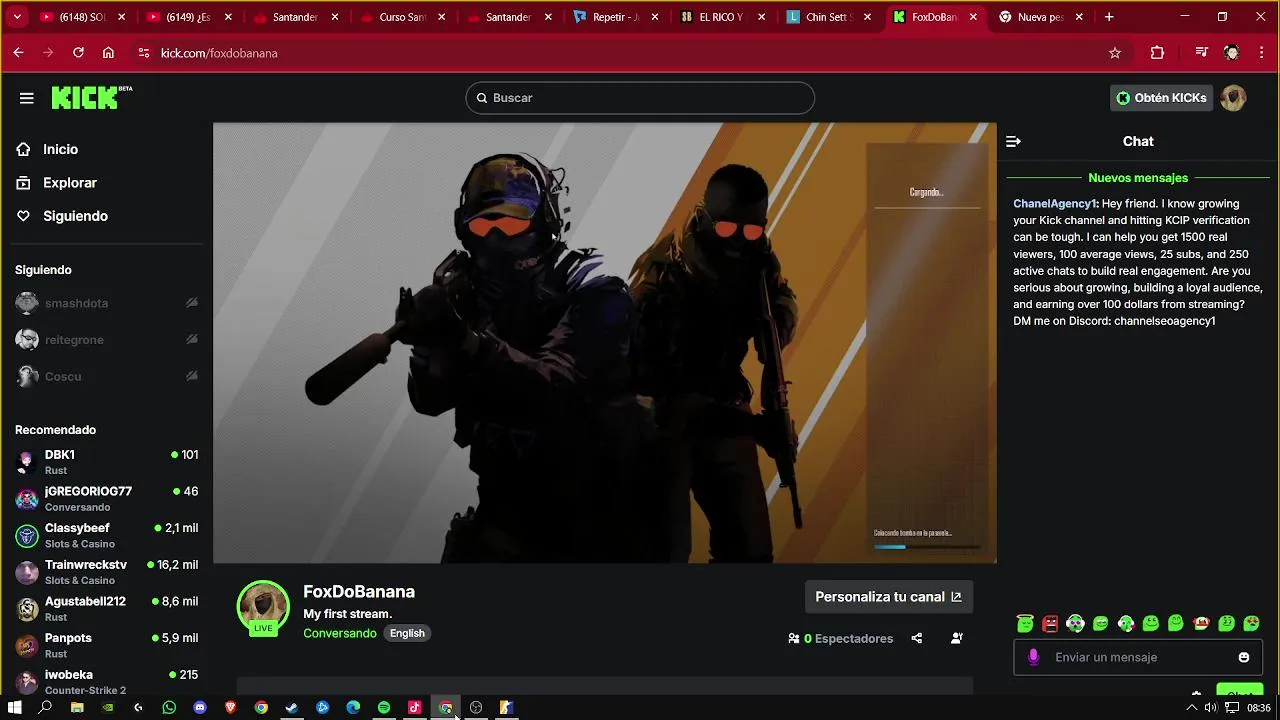This screenshot has width=1280, height=720.
Task: Click the Nuevos mensajes notice
Action: point(1138,178)
